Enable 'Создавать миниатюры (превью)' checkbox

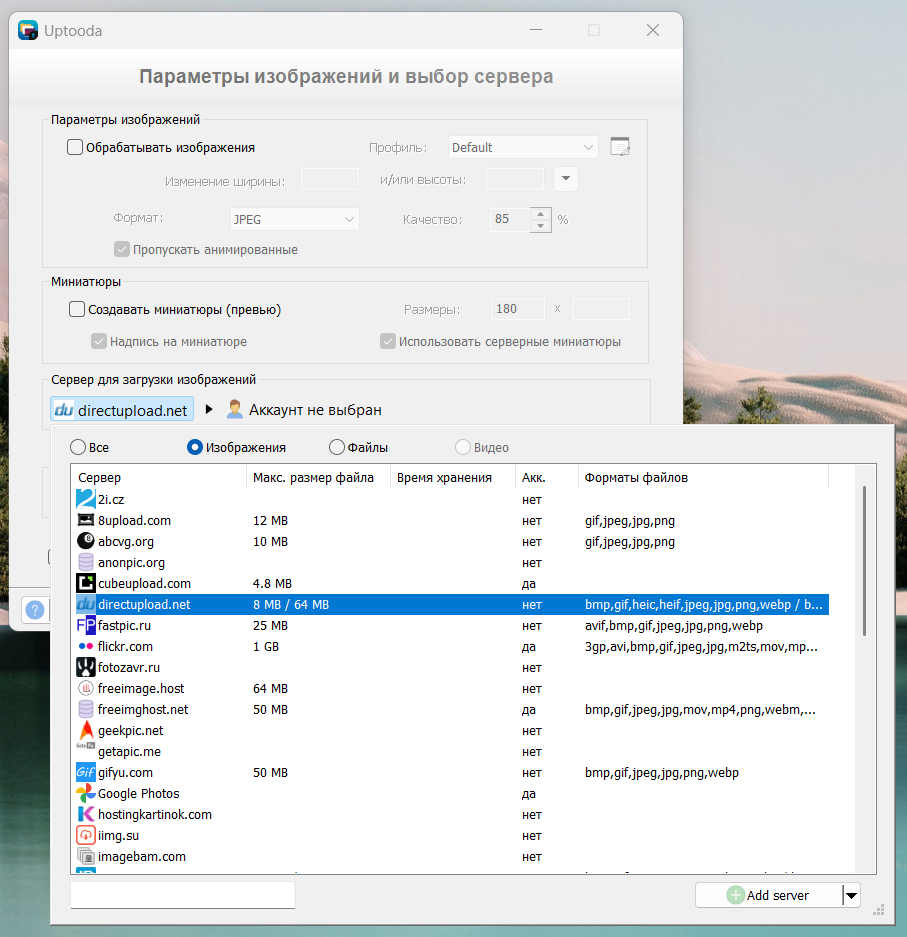click(x=76, y=309)
